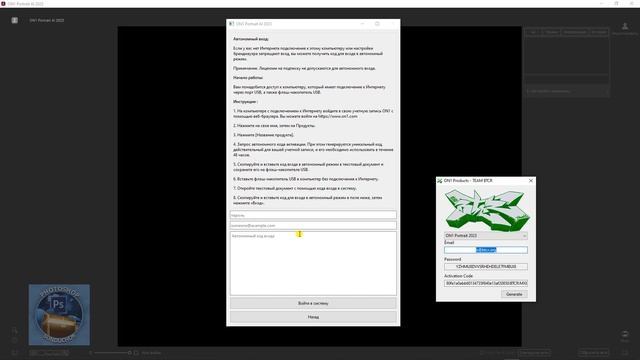Close the ON1 Products window
This screenshot has height=360, width=640.
click(531, 180)
